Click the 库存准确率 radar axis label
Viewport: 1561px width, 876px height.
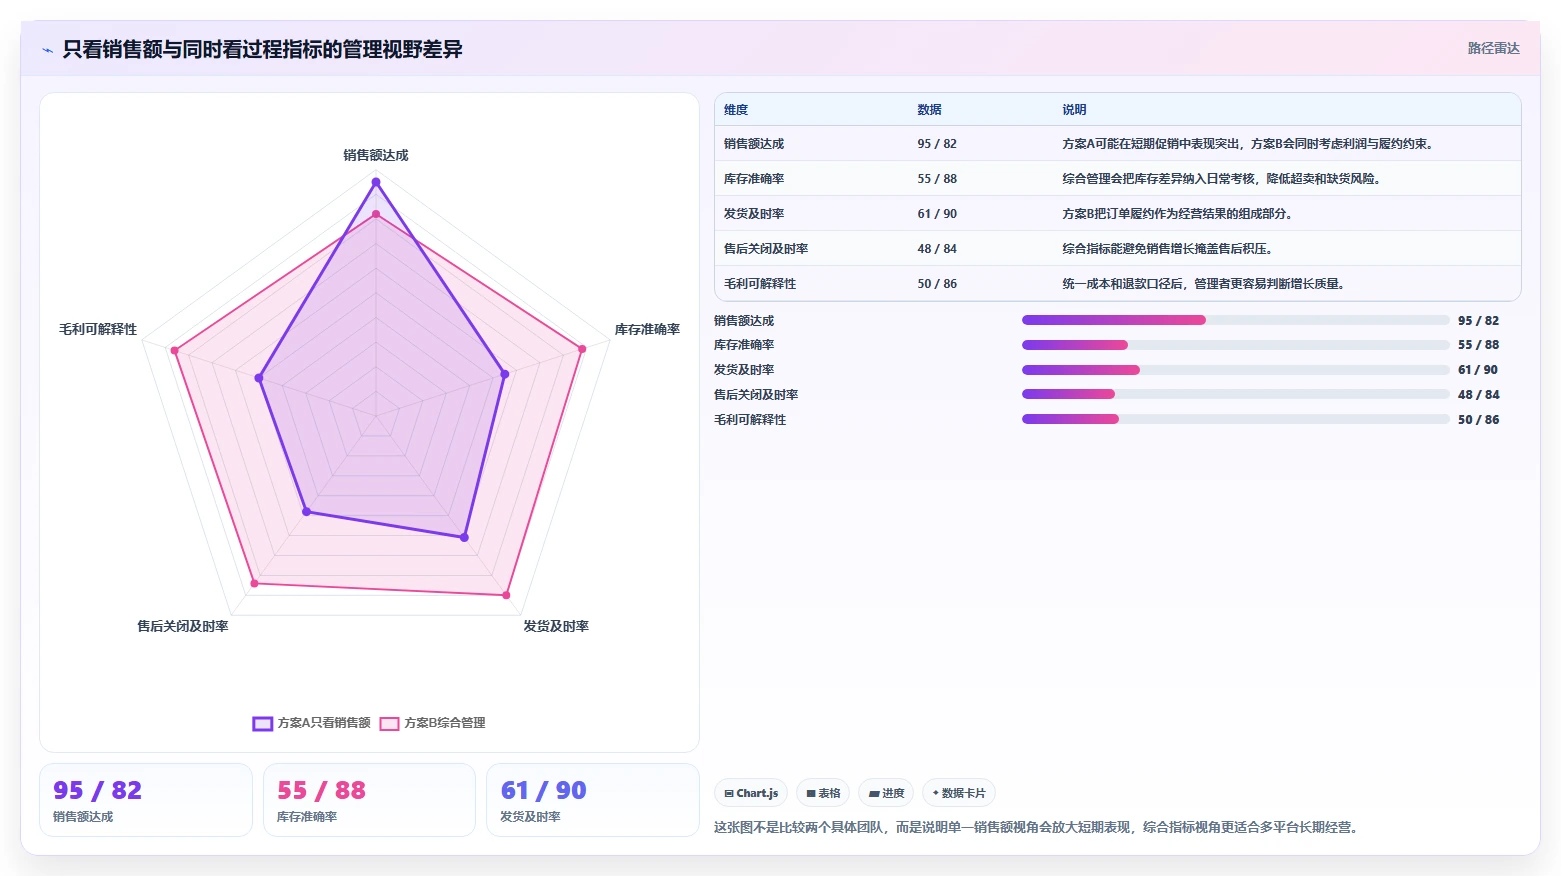tap(647, 329)
